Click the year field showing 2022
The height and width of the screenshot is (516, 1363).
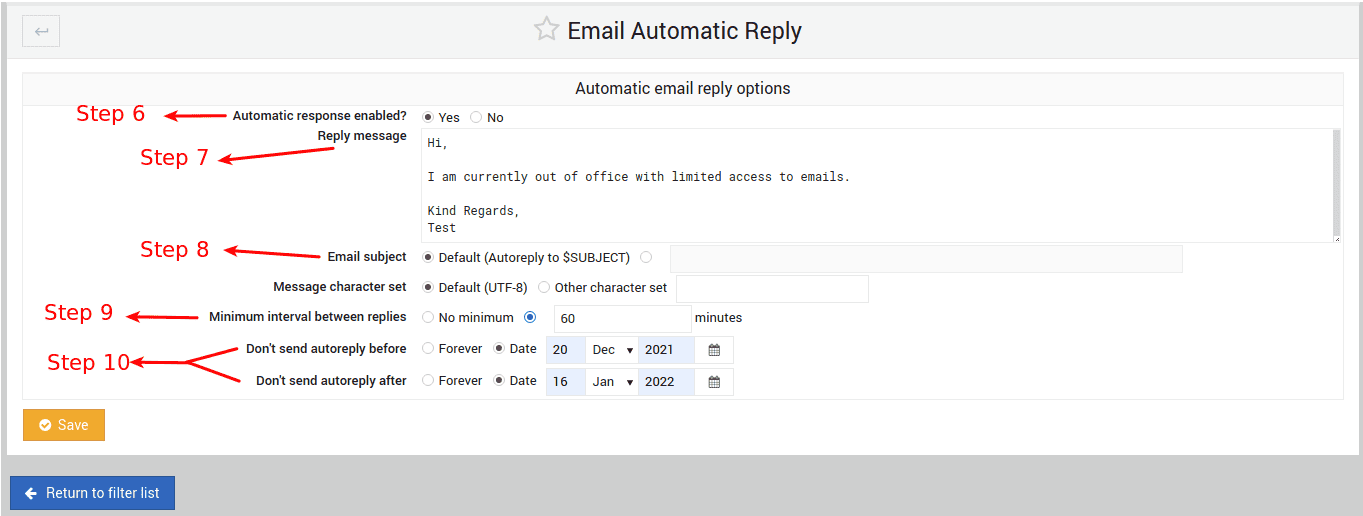click(666, 382)
